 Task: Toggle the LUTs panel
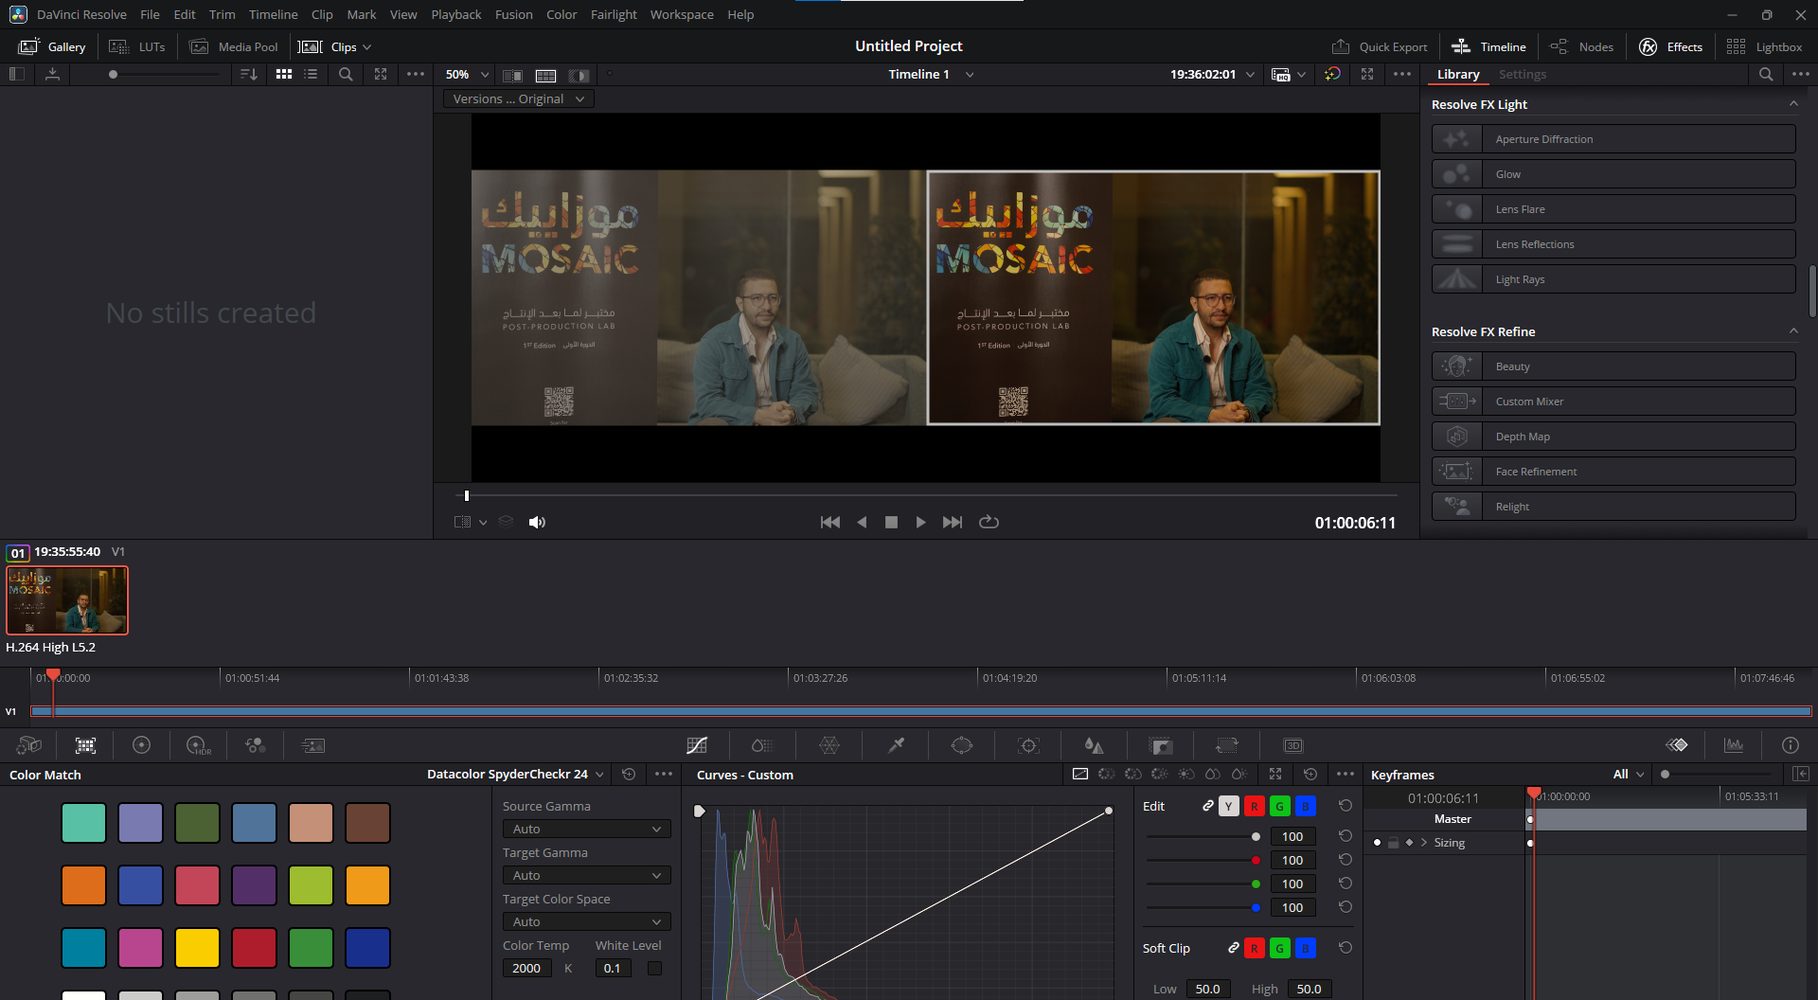(x=137, y=46)
